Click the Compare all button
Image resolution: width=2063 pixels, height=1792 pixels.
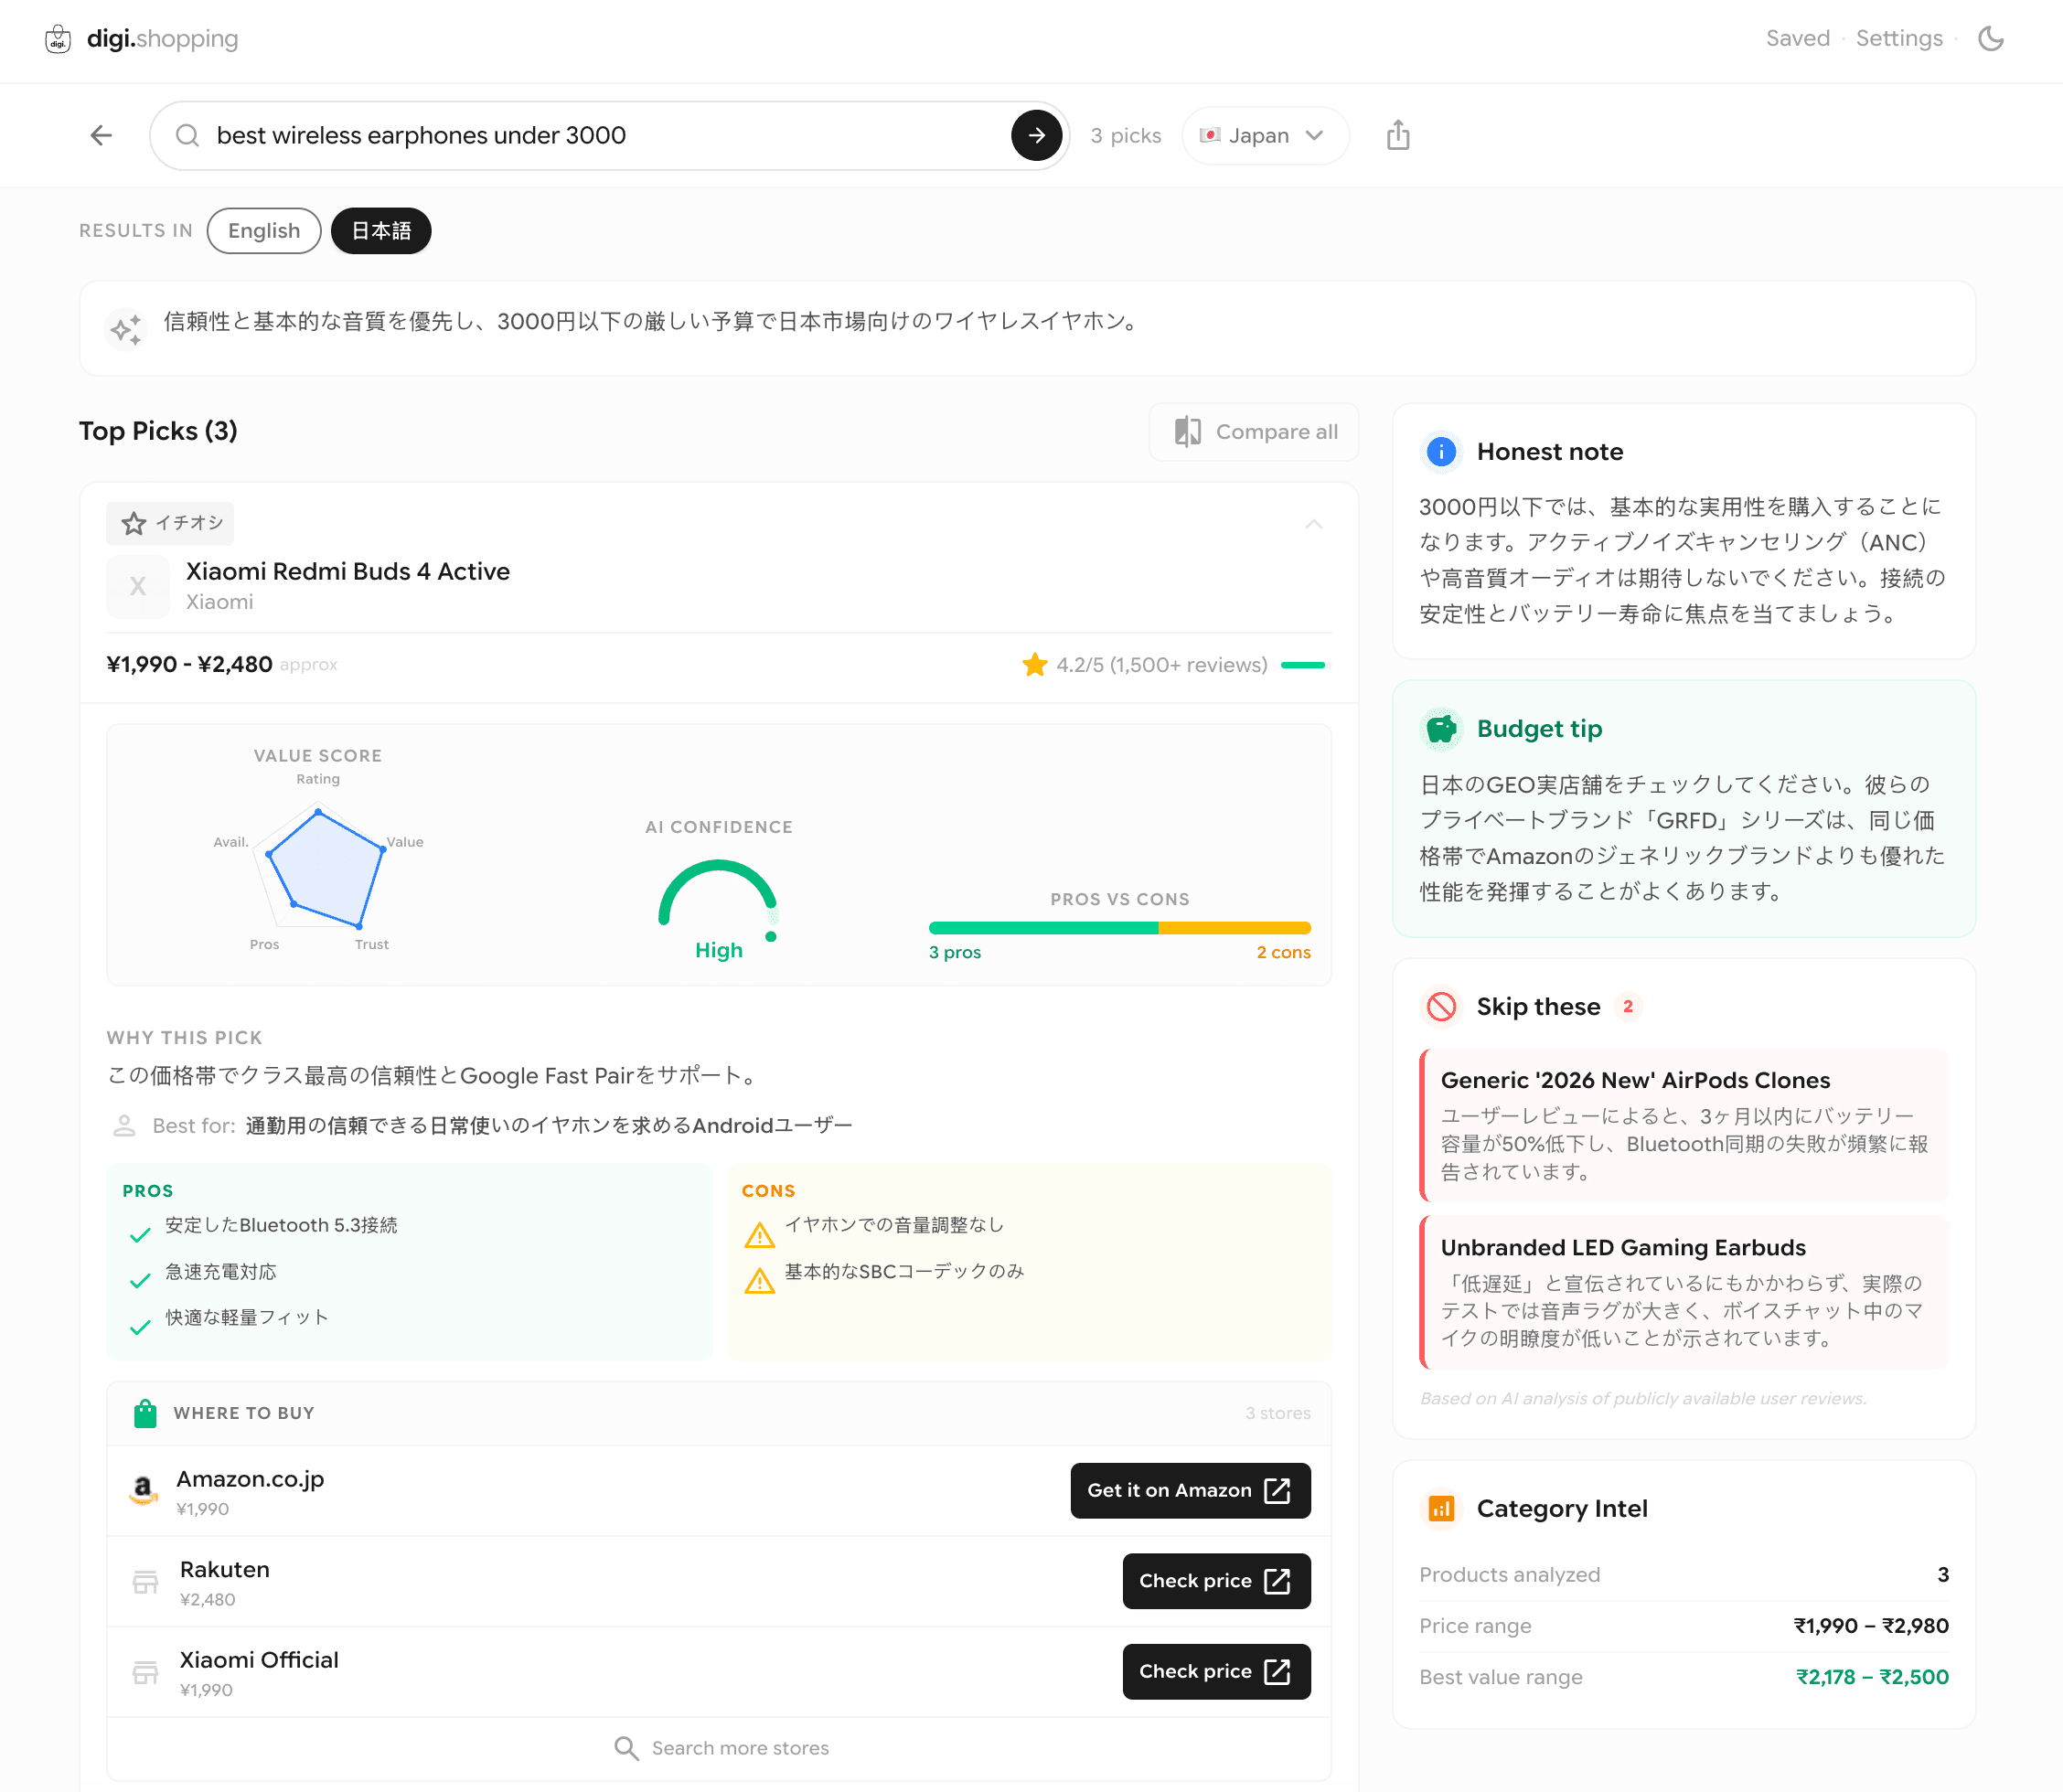tap(1254, 431)
